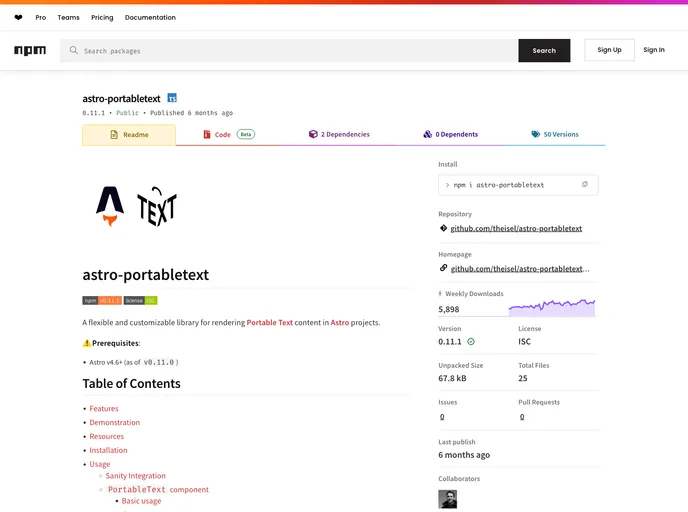688x512 pixels.
Task: Click the weekly downloads arrow icon
Action: tap(440, 294)
